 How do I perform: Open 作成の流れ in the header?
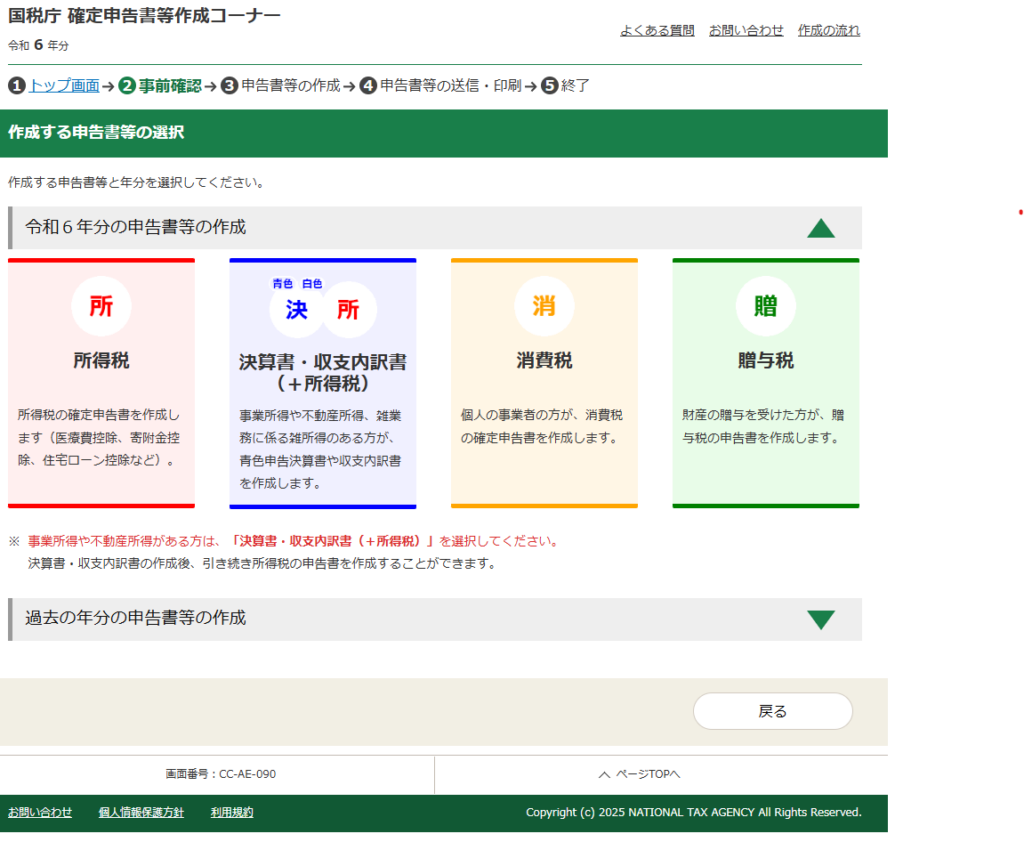(x=828, y=31)
